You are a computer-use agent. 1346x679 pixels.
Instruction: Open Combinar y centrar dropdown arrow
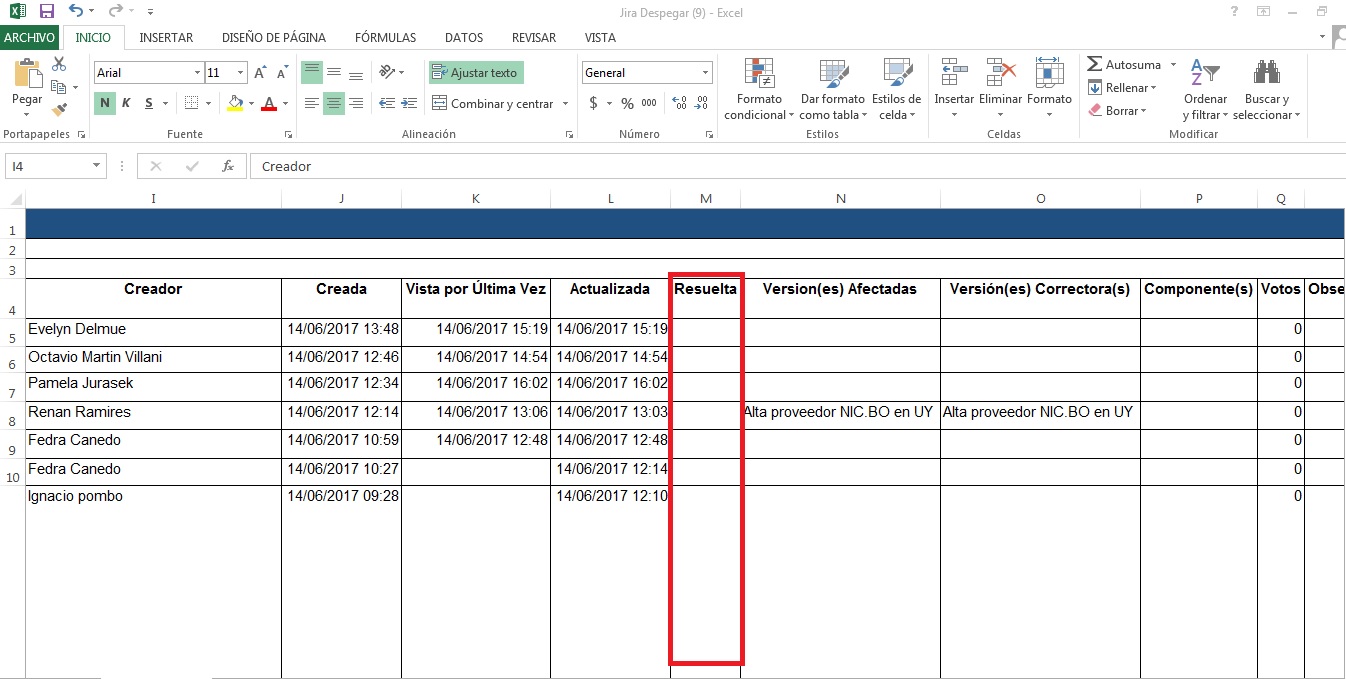[x=565, y=104]
